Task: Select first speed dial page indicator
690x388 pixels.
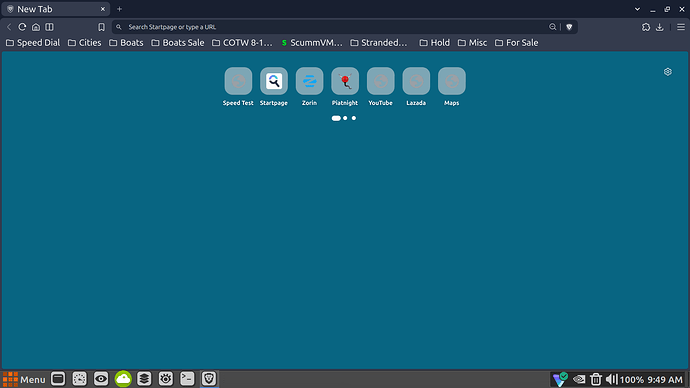Action: coord(336,118)
